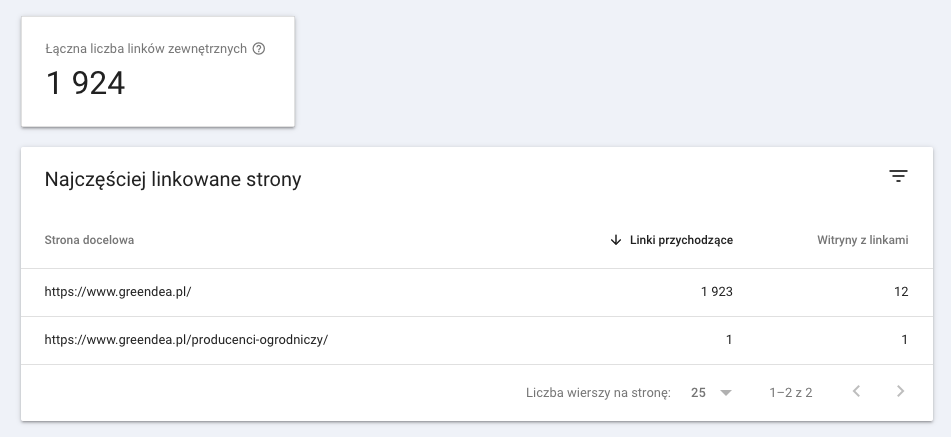Open the table filter icon

coord(898,177)
